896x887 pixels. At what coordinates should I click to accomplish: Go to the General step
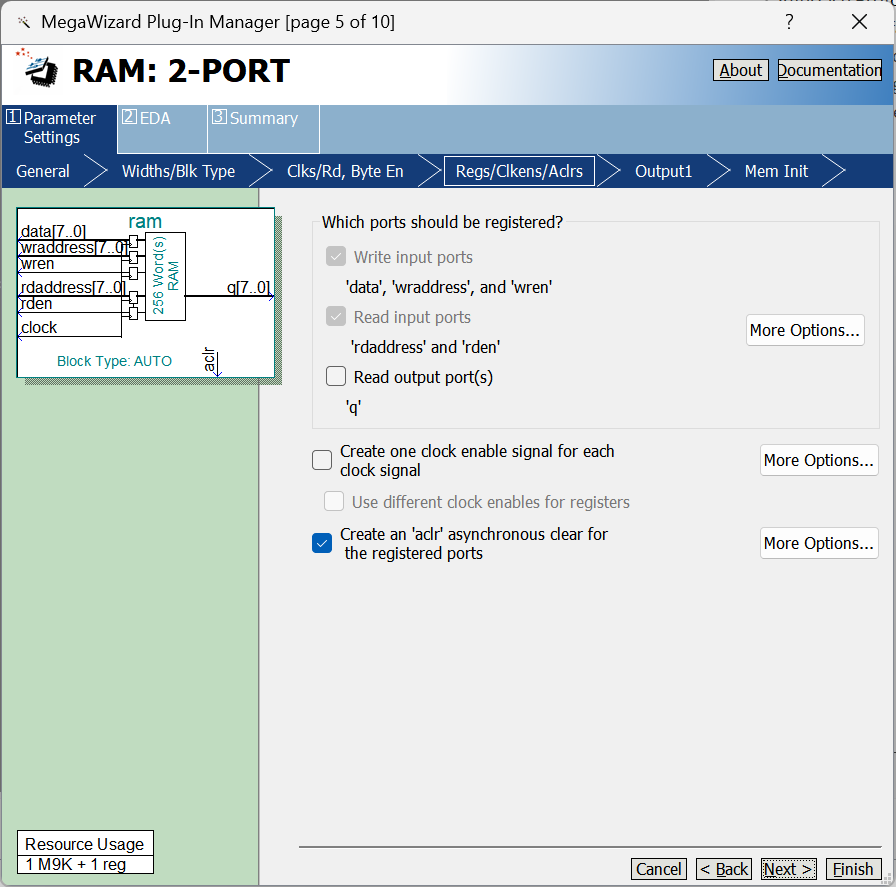pos(43,171)
